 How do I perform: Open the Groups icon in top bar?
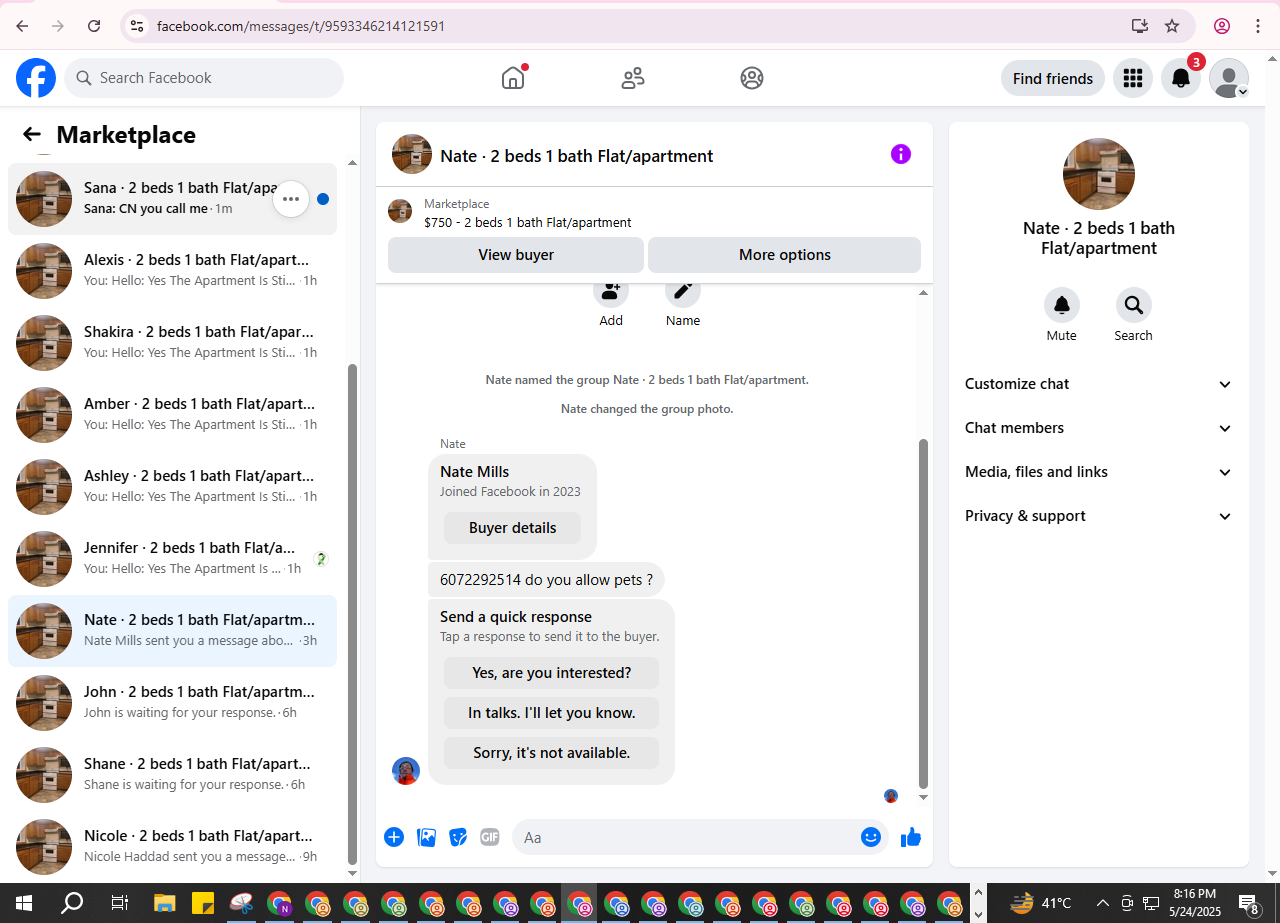click(x=752, y=78)
